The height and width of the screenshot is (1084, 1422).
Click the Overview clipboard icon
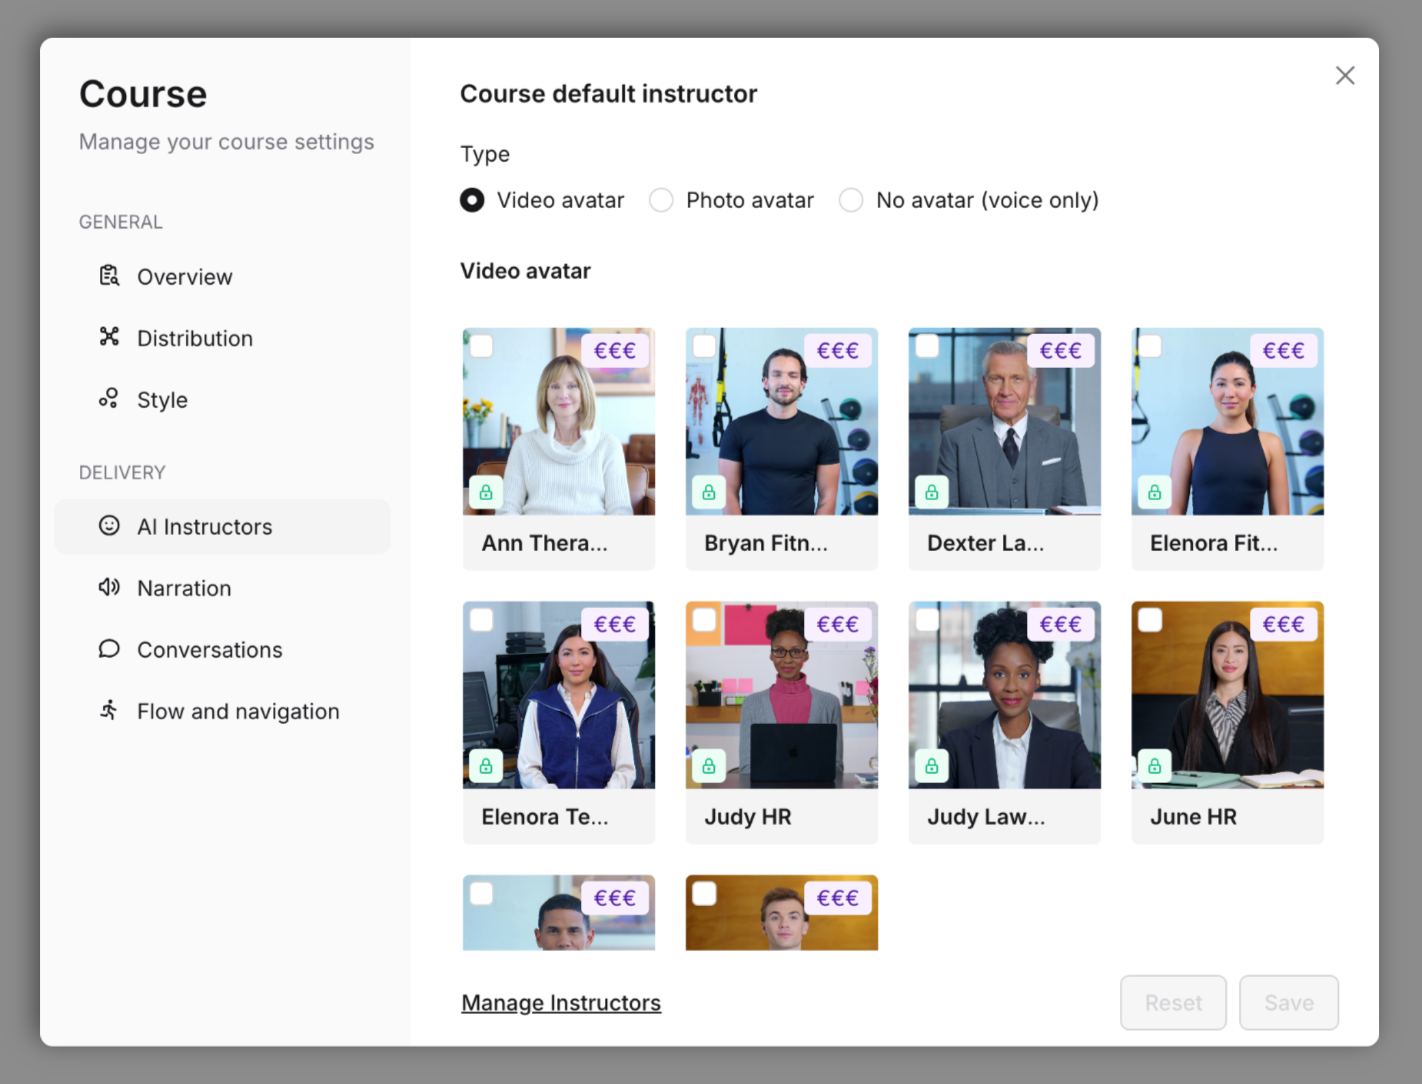pos(109,276)
